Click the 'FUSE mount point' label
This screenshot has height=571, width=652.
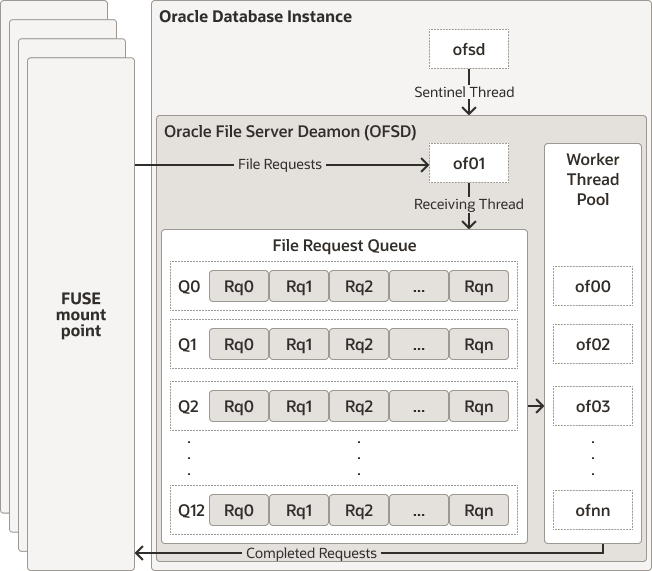pos(81,314)
